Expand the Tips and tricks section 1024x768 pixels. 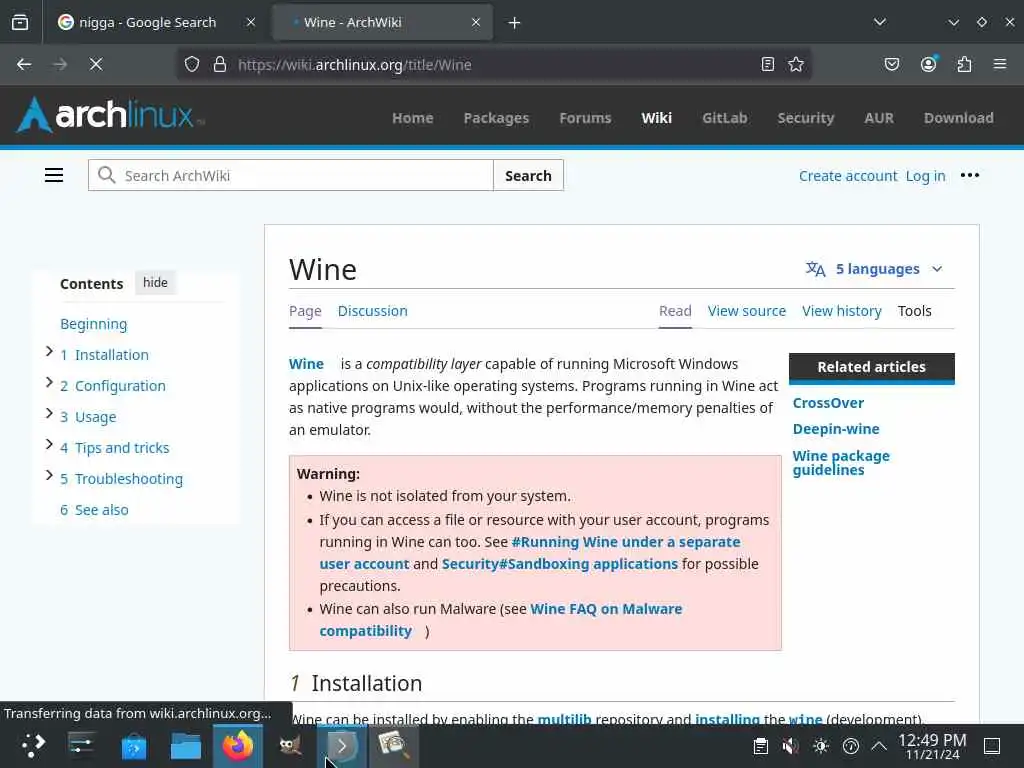tap(49, 445)
